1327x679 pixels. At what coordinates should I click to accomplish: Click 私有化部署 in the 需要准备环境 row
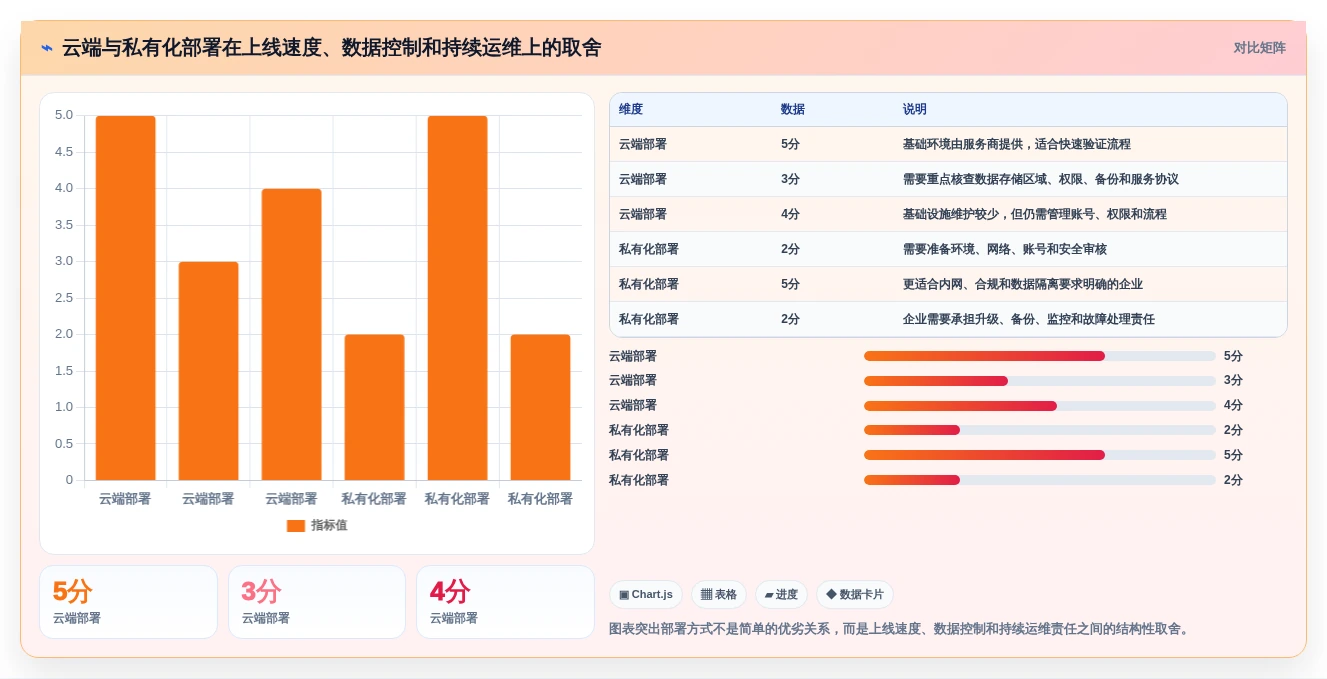tap(649, 249)
